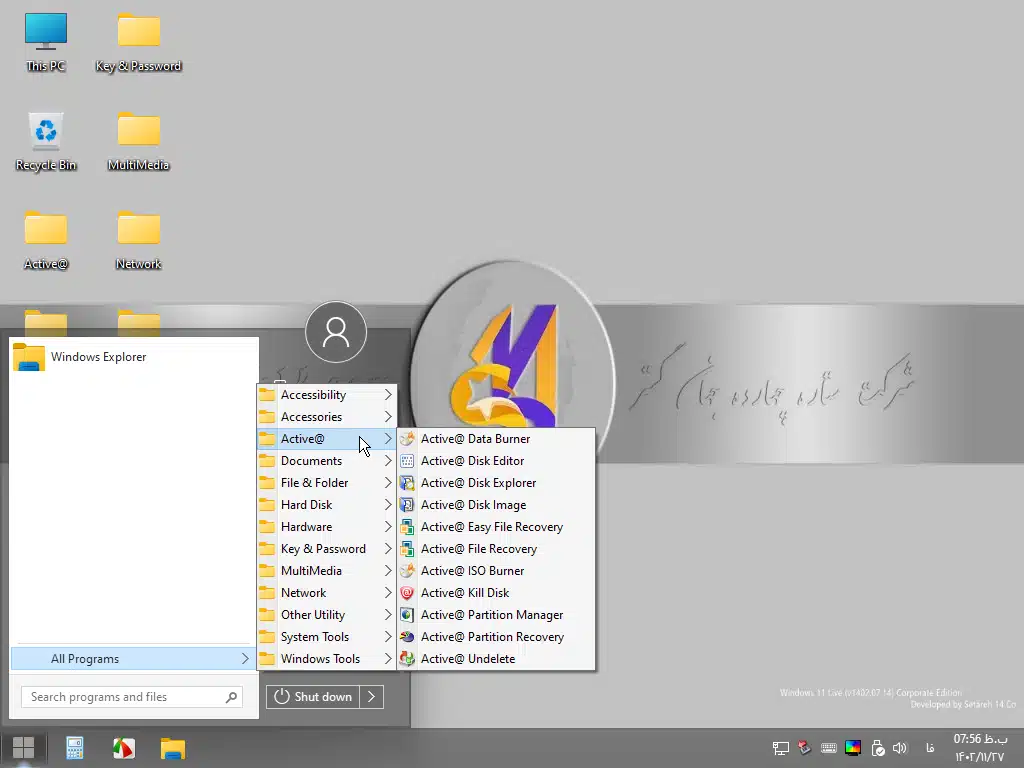
Task: Open Recycle Bin on desktop
Action: click(46, 141)
